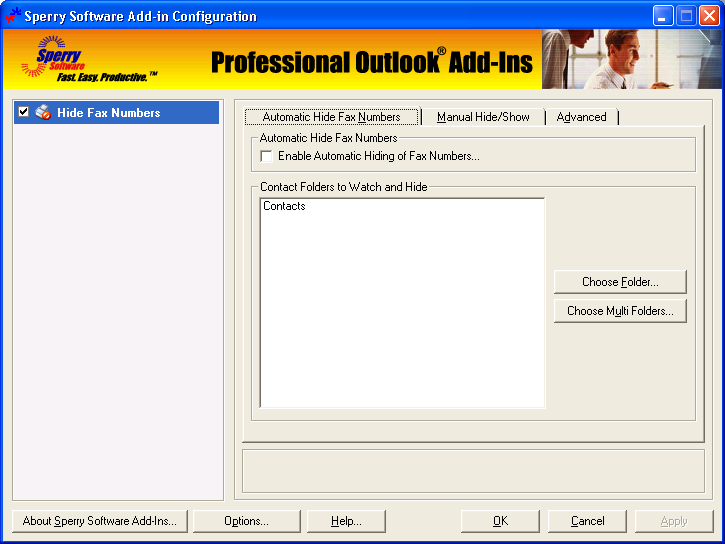
Task: Click the disabled Apply button
Action: tap(674, 521)
